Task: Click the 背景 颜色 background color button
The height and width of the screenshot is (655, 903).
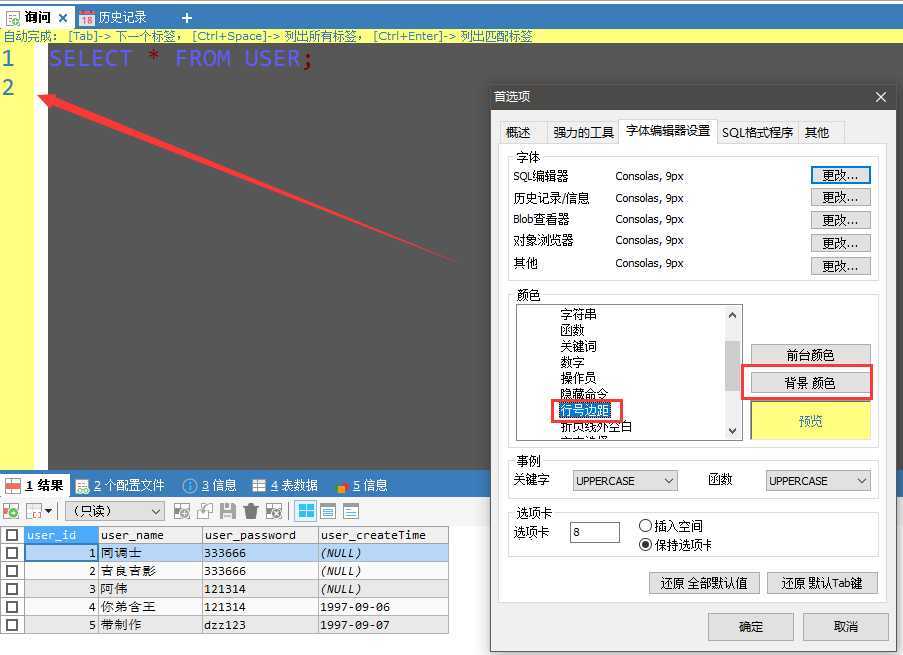Action: tap(810, 383)
